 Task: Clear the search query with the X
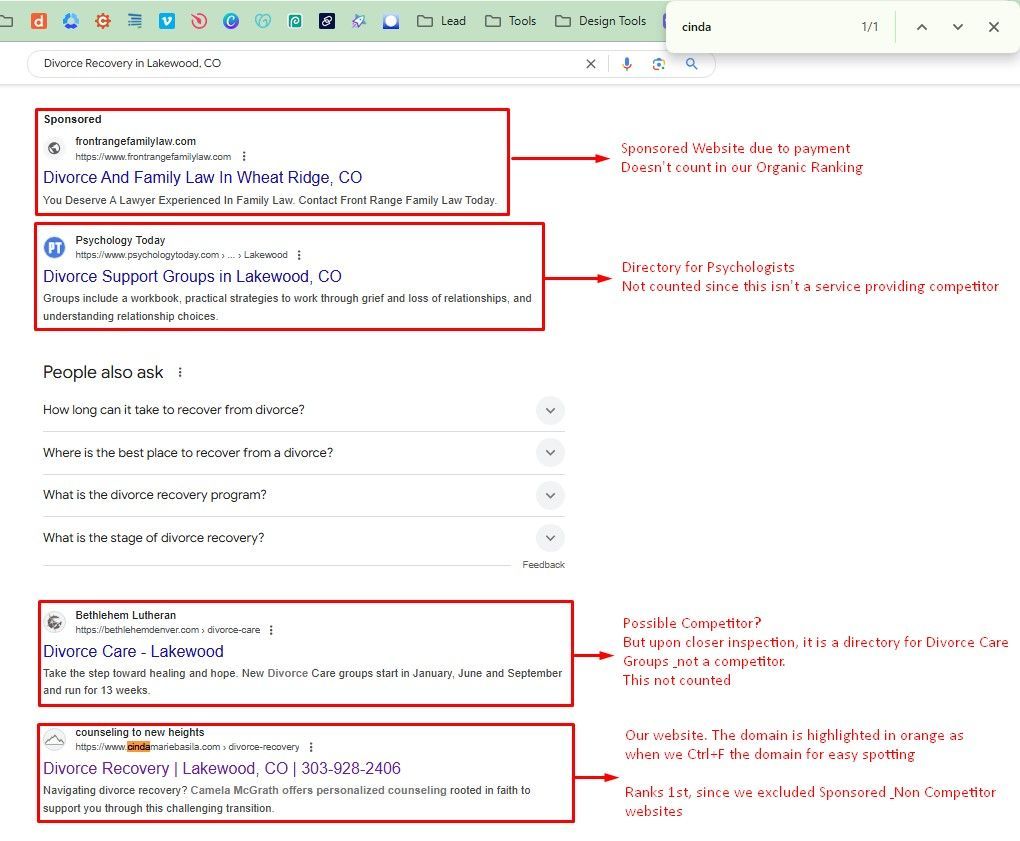[x=591, y=64]
